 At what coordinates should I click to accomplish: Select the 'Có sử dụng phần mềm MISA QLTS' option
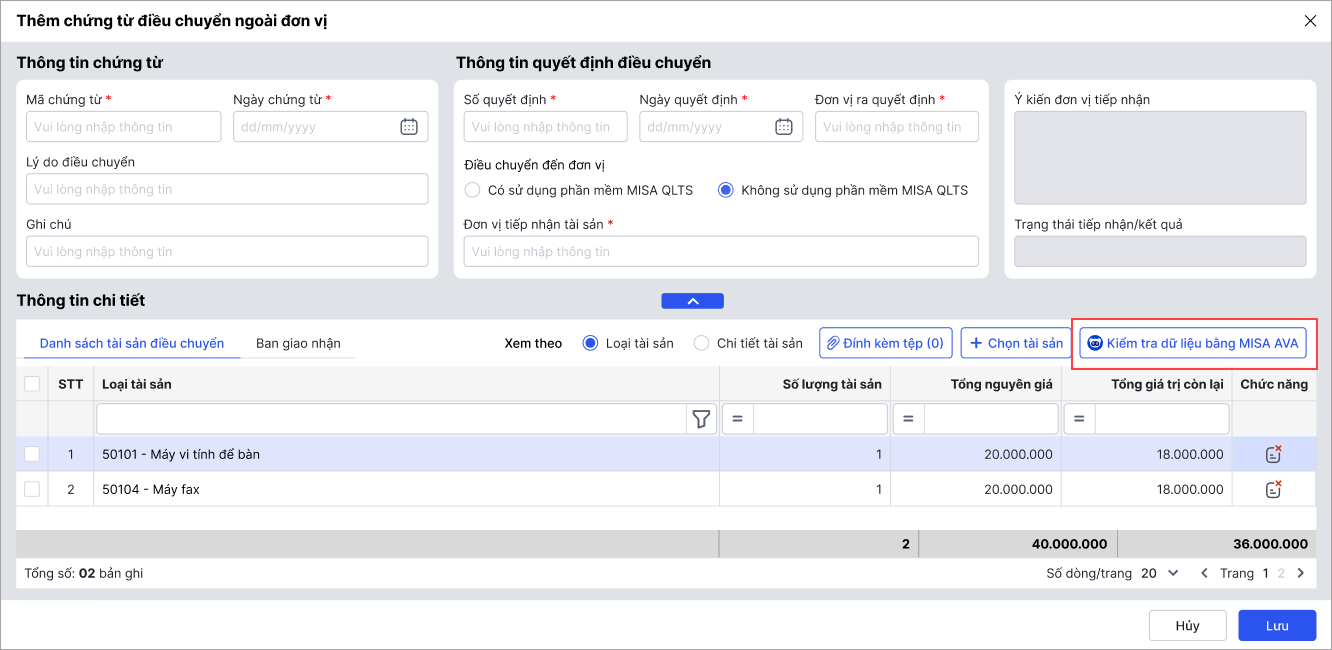tap(473, 190)
